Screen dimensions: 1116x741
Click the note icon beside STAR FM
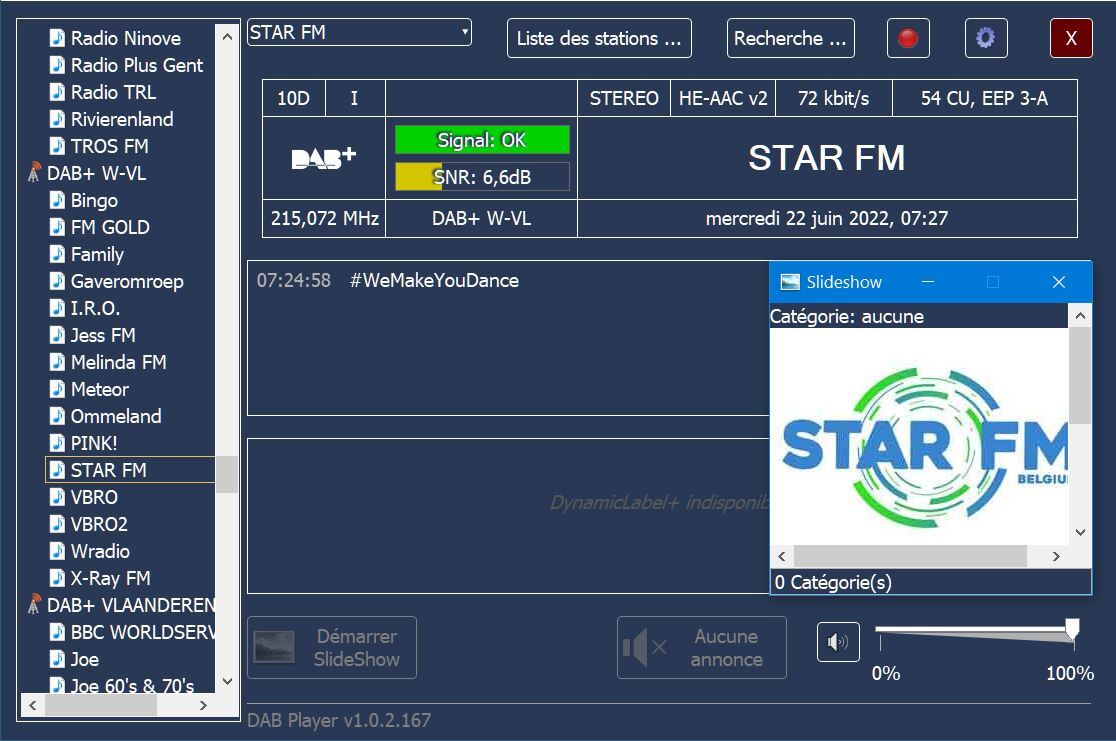57,470
